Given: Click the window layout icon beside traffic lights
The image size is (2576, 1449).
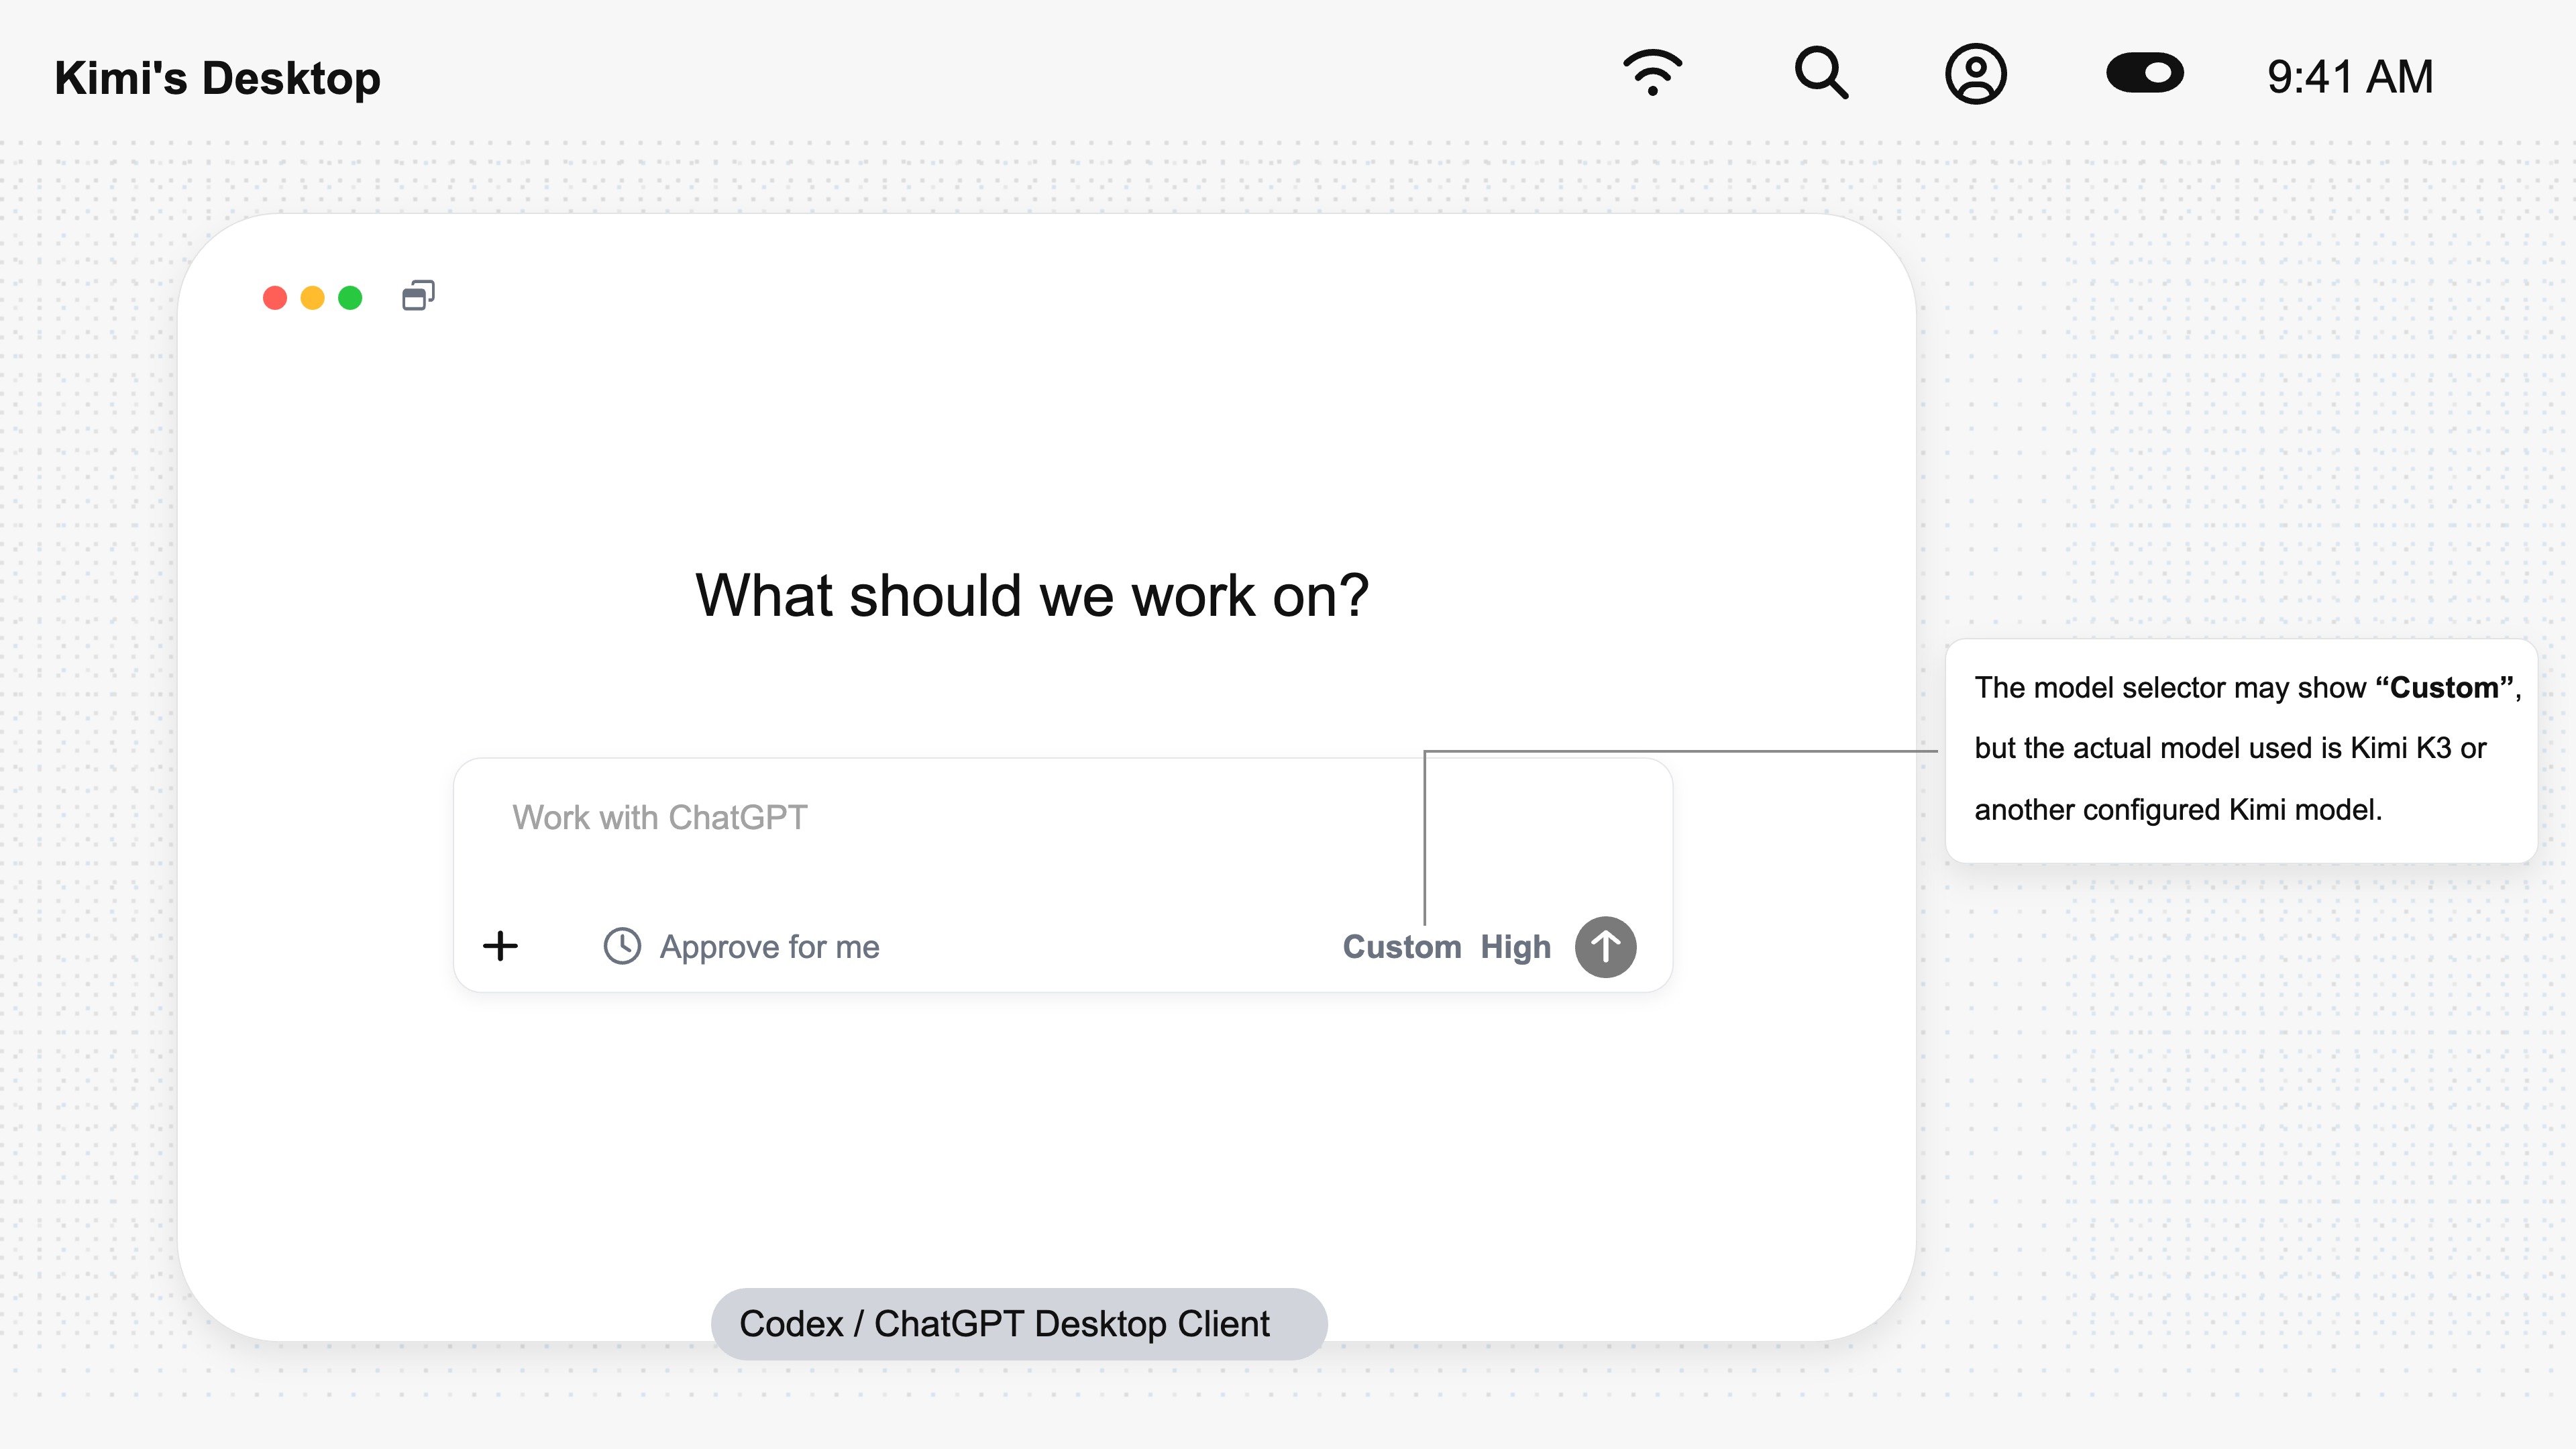Looking at the screenshot, I should click(418, 296).
